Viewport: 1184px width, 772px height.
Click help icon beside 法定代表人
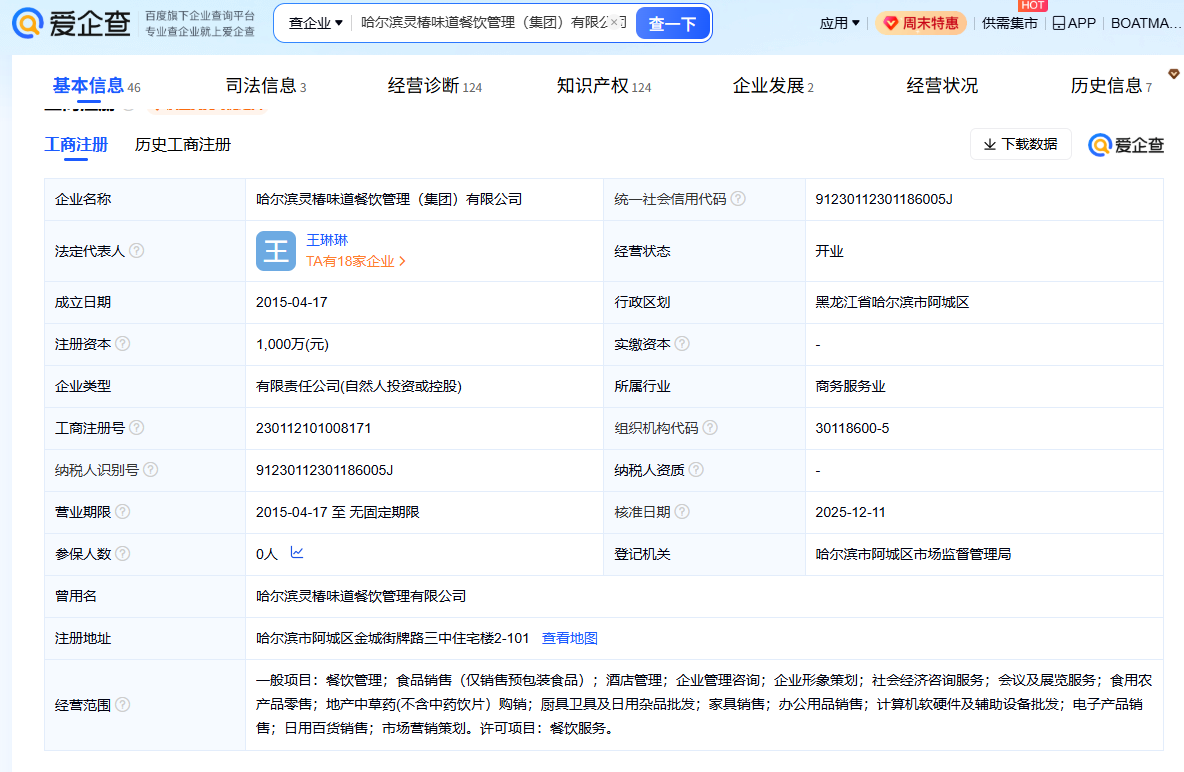coord(137,251)
